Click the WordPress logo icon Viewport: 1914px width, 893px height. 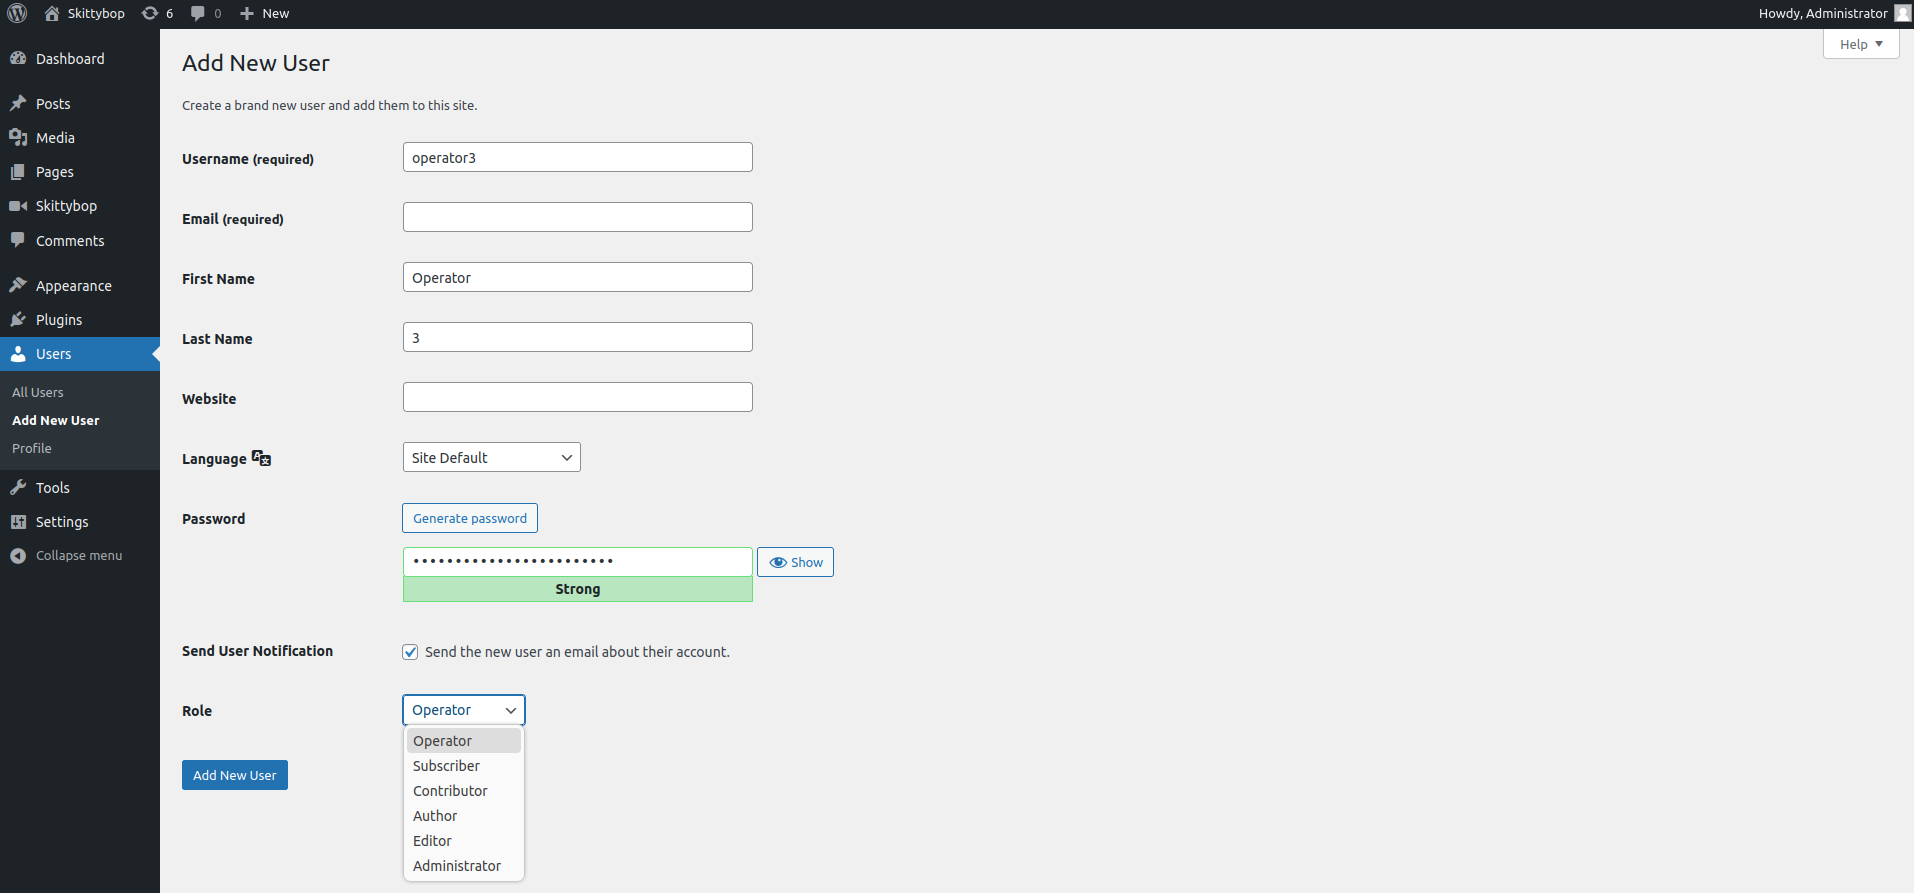17,13
